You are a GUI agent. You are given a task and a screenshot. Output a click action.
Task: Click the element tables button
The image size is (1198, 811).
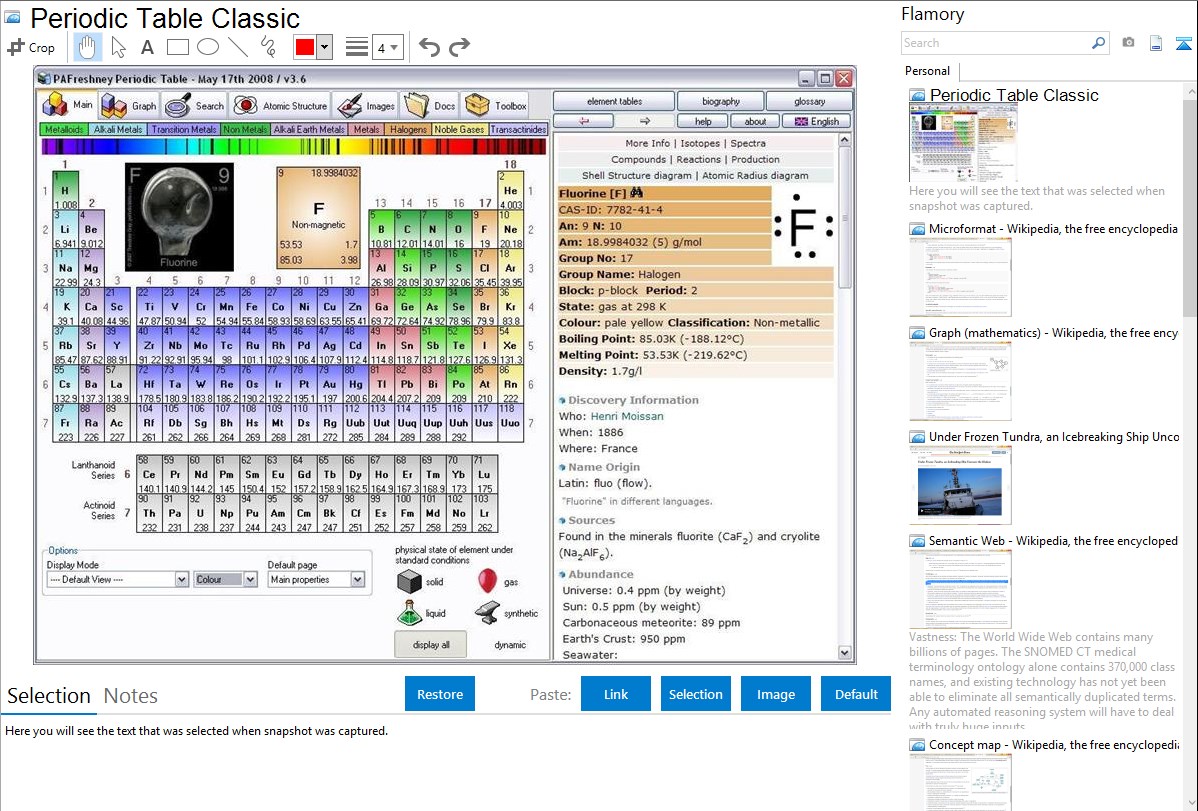(x=614, y=102)
